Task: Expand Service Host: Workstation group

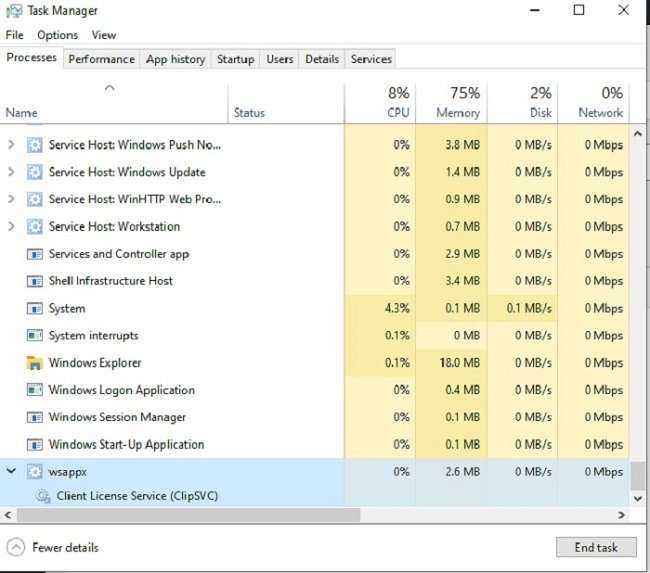Action: (11, 226)
